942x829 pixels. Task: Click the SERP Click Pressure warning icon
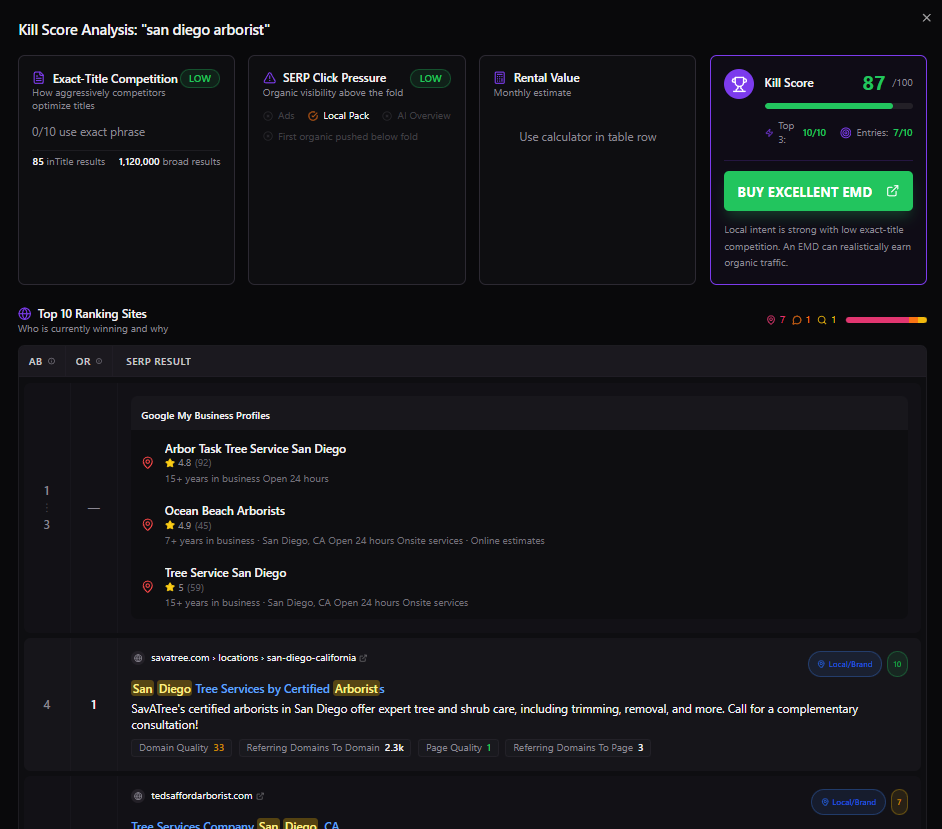269,78
